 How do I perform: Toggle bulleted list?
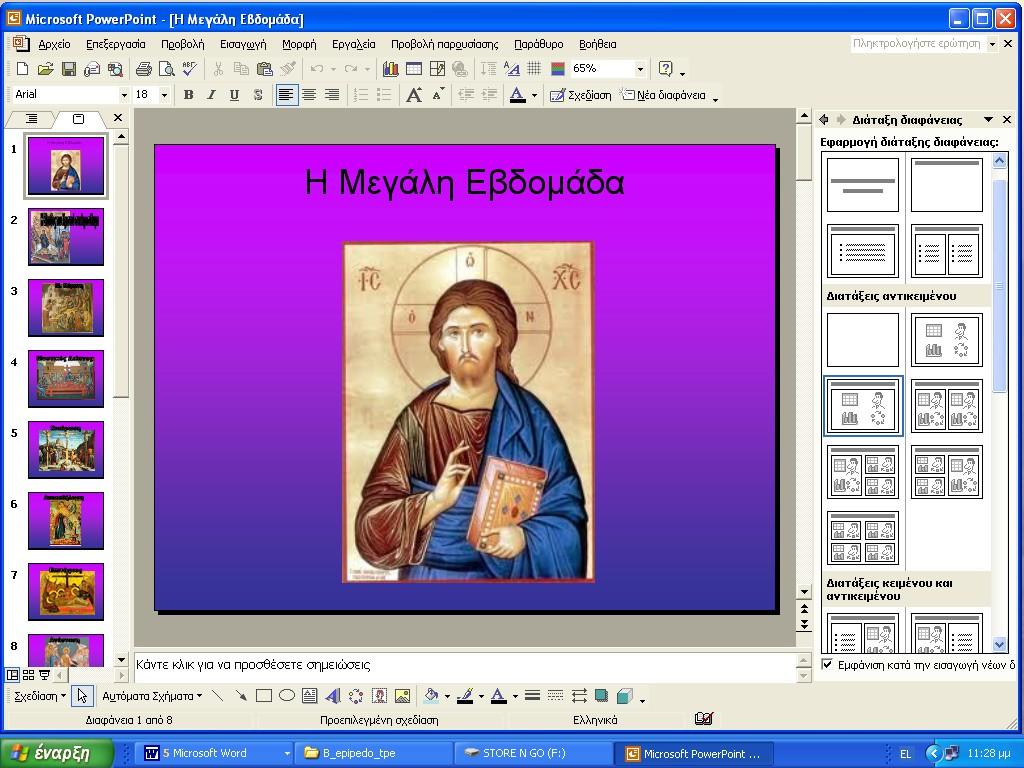click(384, 95)
